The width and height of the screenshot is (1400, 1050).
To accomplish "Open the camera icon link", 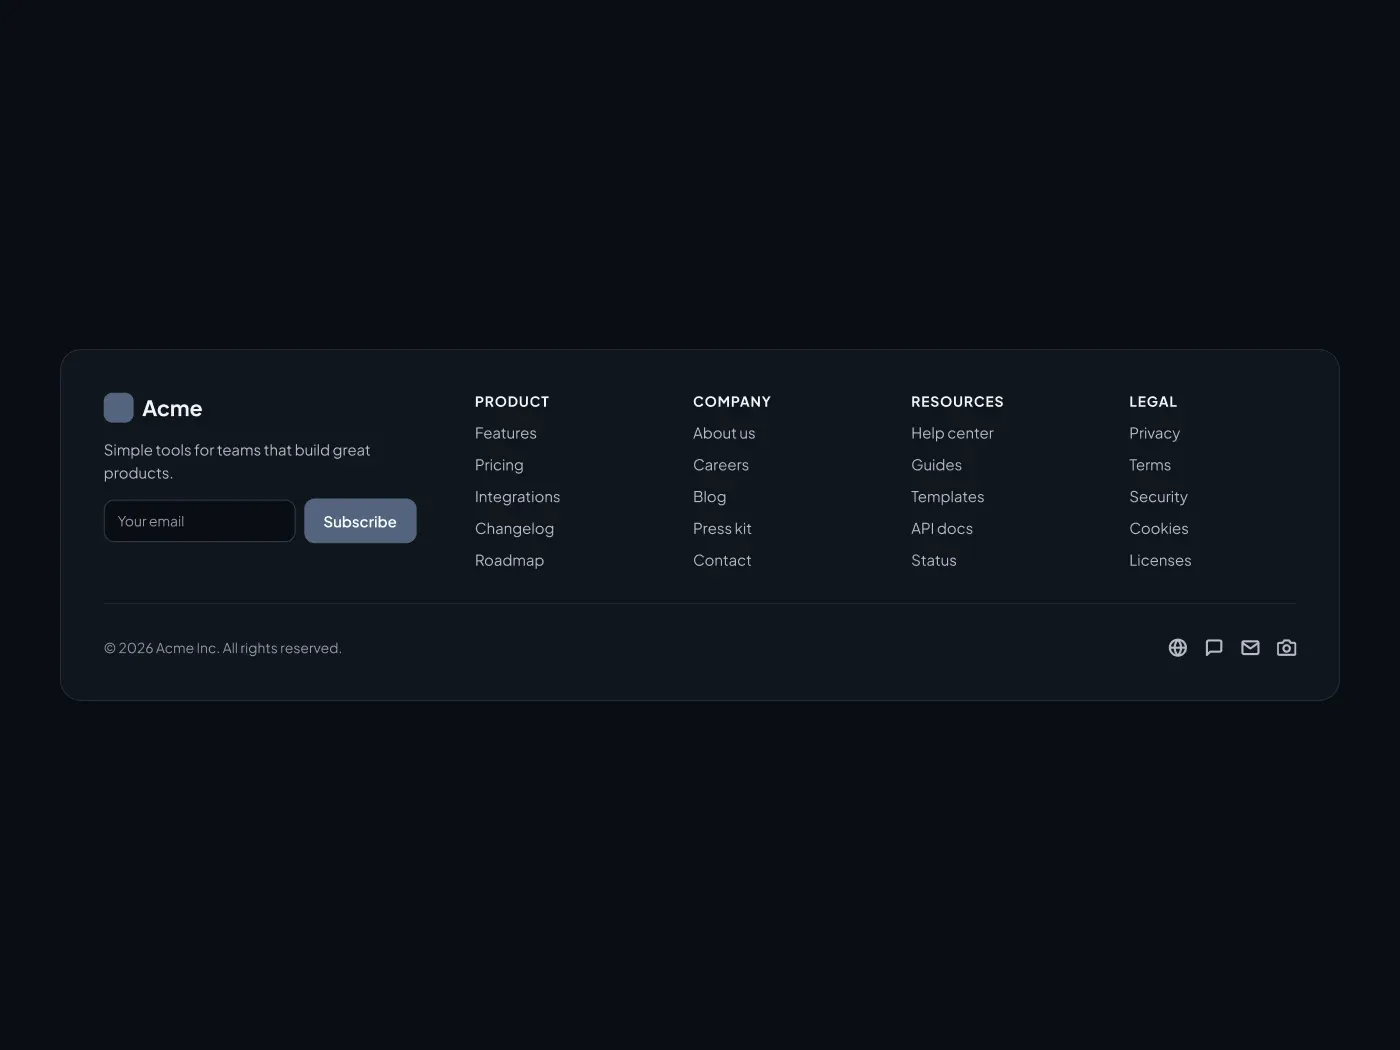I will click(1287, 648).
